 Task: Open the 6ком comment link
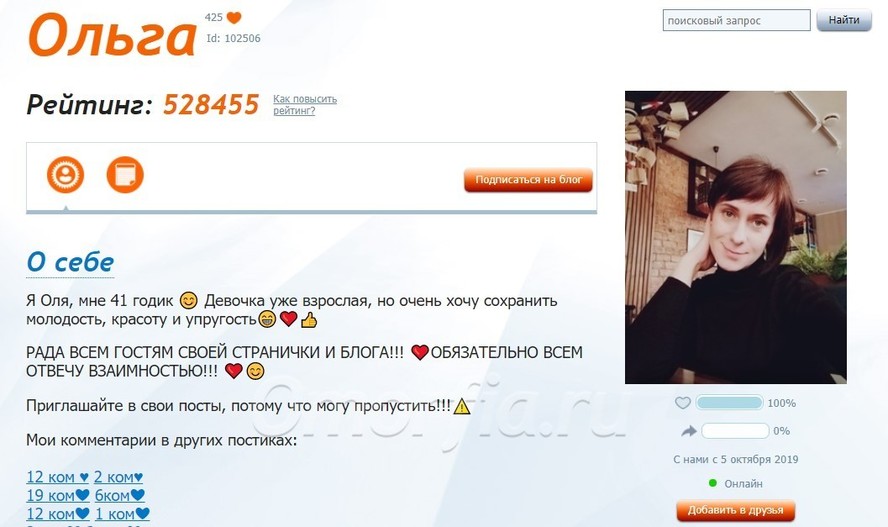(120, 495)
